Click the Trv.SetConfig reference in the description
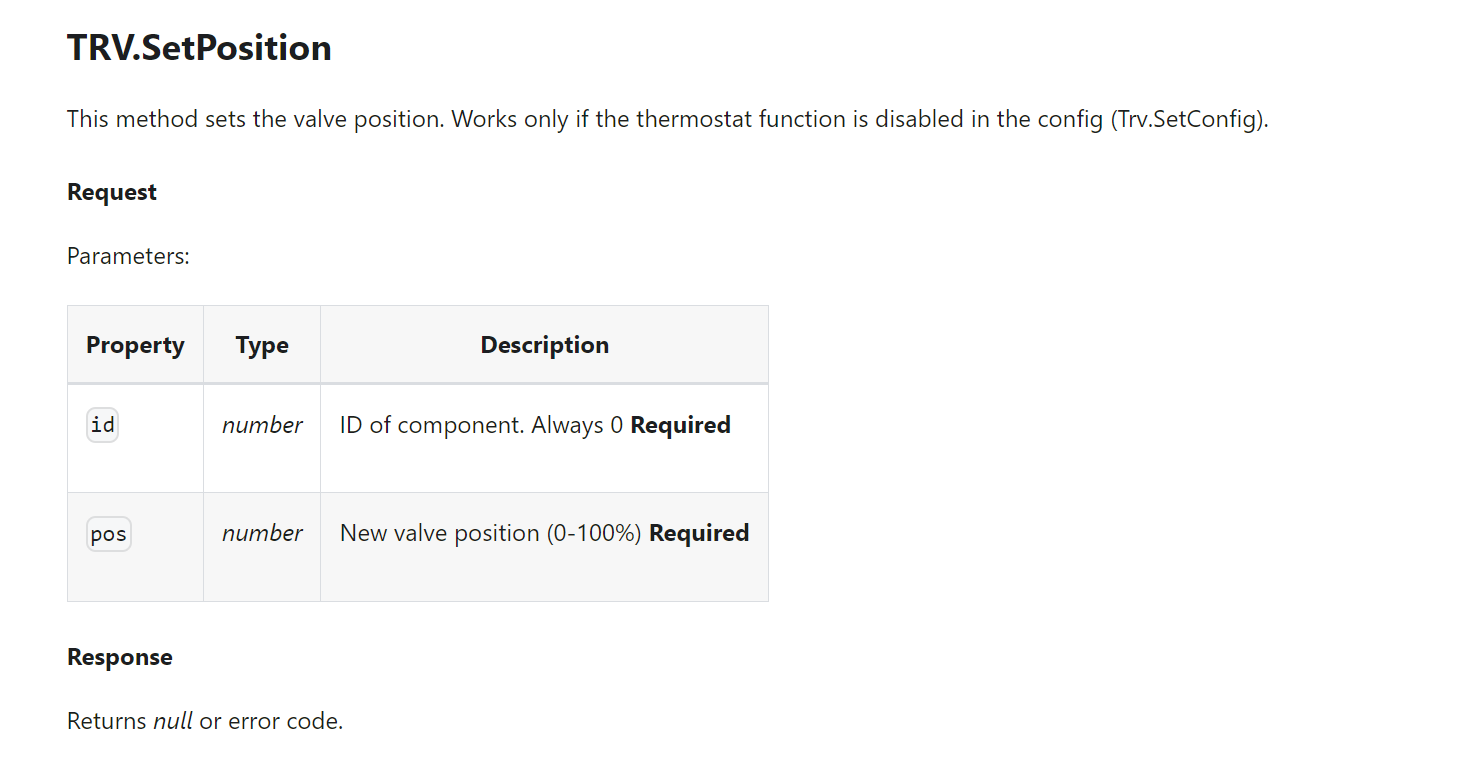Screen dimensions: 1468x765 coord(1187,119)
